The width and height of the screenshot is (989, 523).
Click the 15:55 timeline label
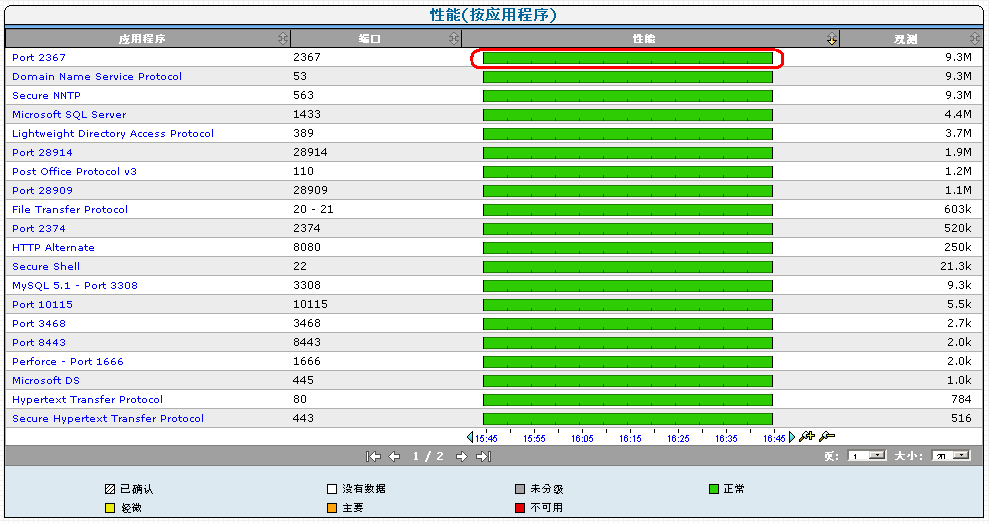click(534, 438)
